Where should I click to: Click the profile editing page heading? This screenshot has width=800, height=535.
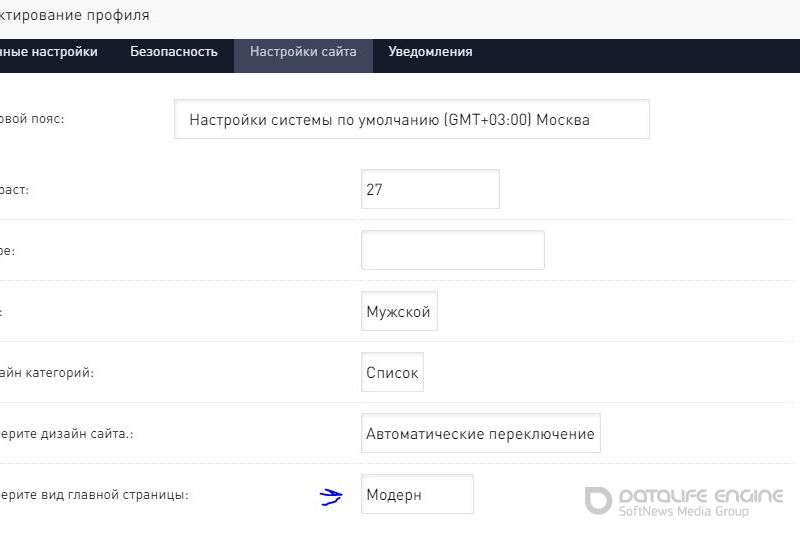click(x=74, y=16)
